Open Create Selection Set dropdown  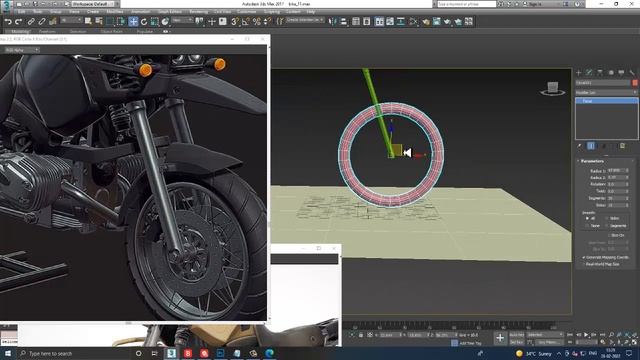305,20
